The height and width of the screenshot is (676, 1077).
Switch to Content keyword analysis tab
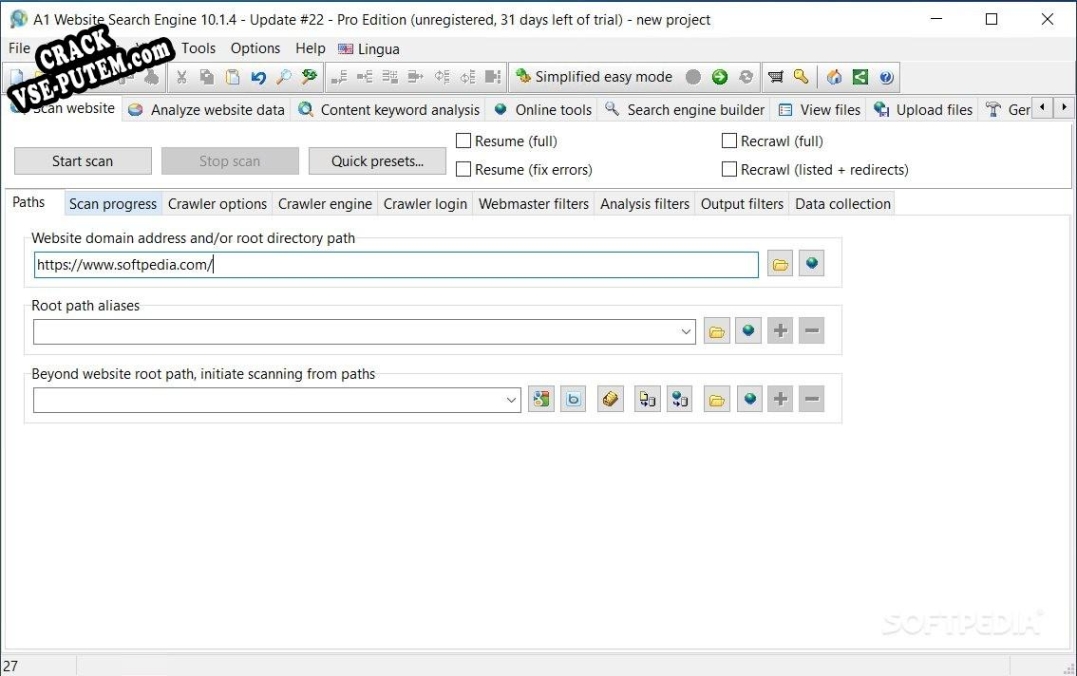pyautogui.click(x=389, y=110)
